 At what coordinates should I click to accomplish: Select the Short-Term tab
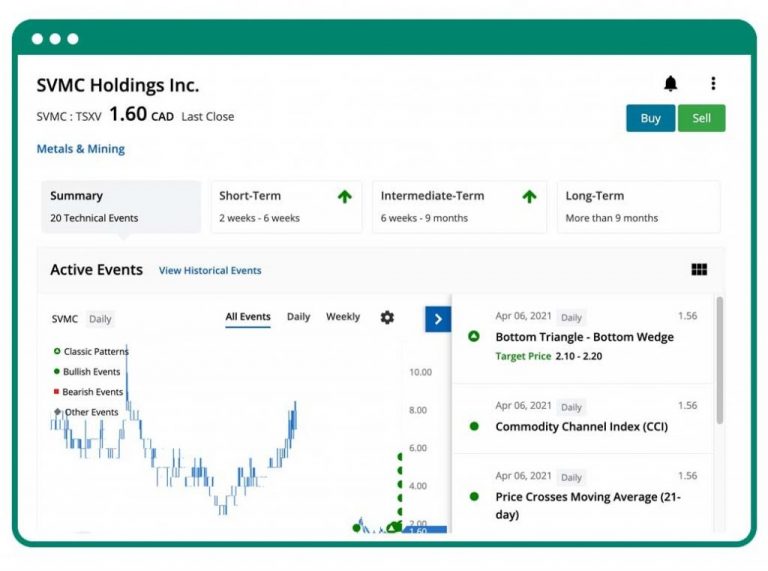[x=287, y=207]
